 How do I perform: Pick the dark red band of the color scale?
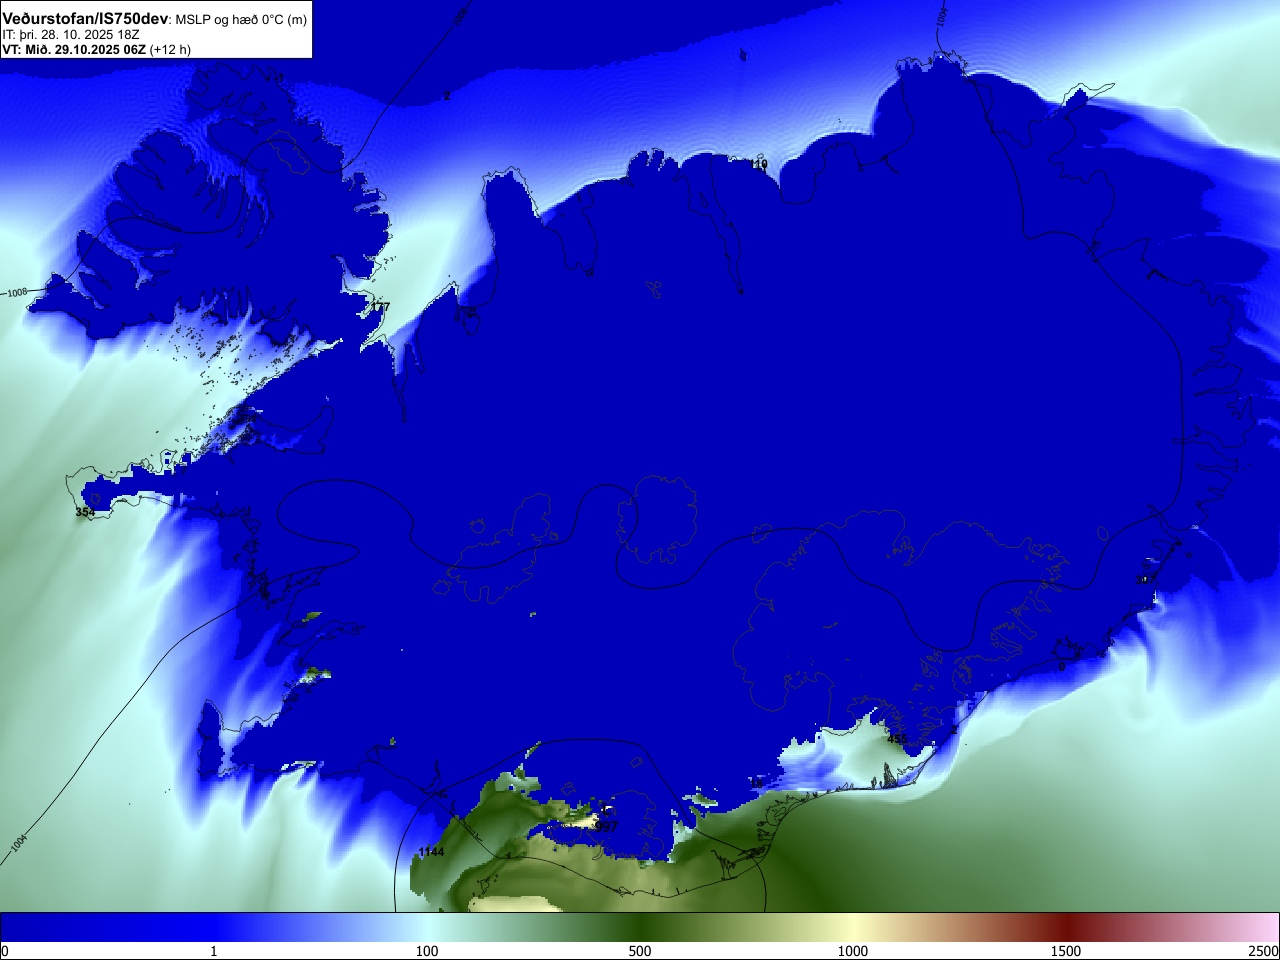point(1066,927)
